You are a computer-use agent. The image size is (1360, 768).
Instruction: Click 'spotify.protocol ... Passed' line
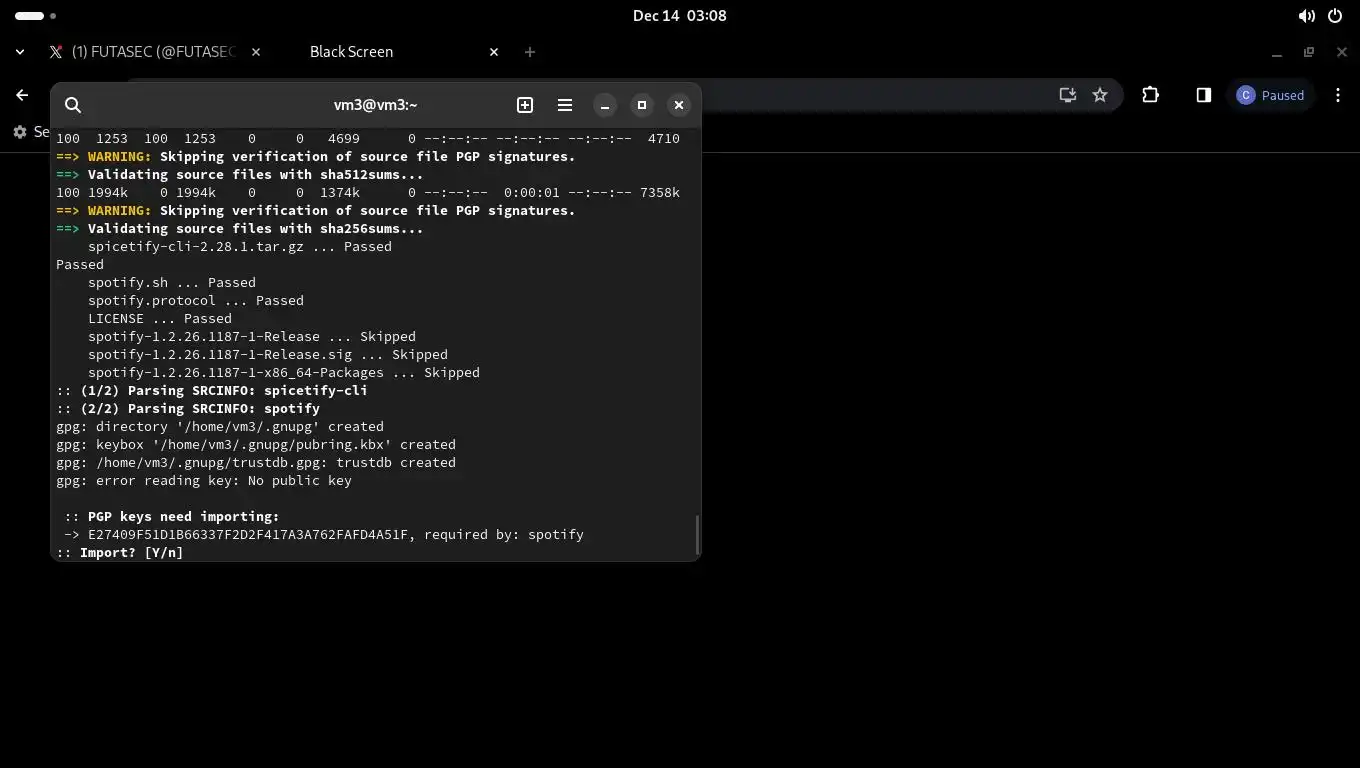click(x=196, y=300)
